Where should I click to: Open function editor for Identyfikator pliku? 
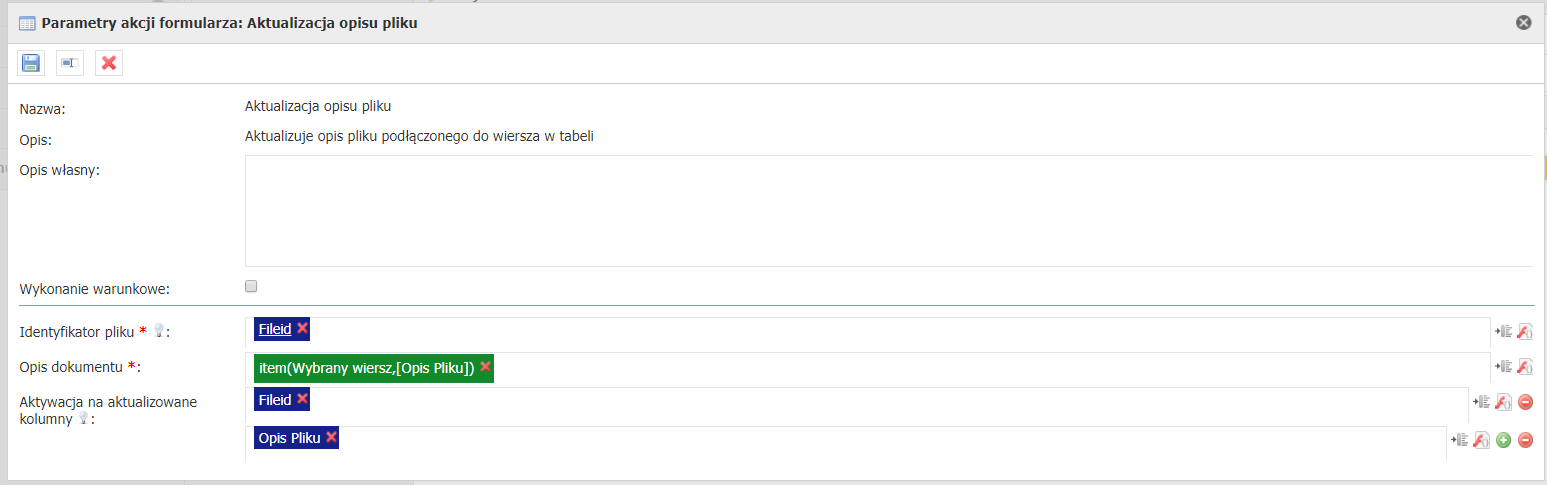[1524, 332]
